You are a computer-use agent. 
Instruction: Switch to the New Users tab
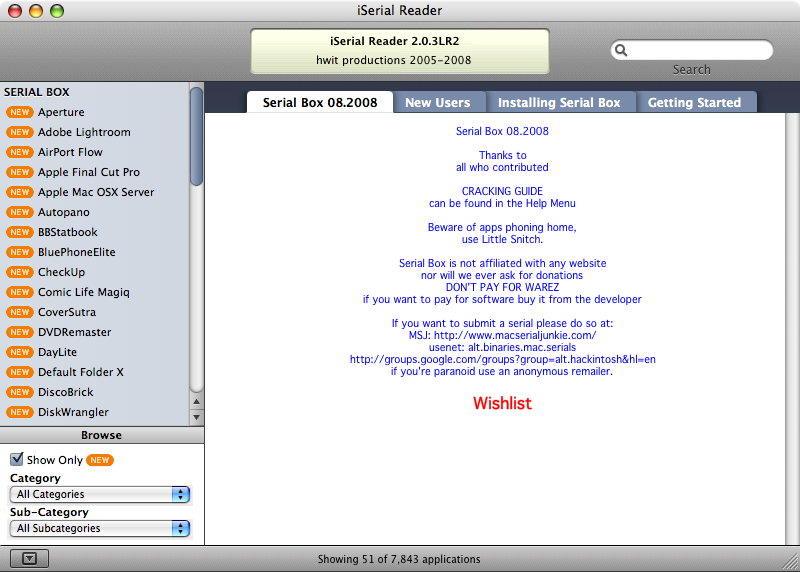[x=438, y=103]
